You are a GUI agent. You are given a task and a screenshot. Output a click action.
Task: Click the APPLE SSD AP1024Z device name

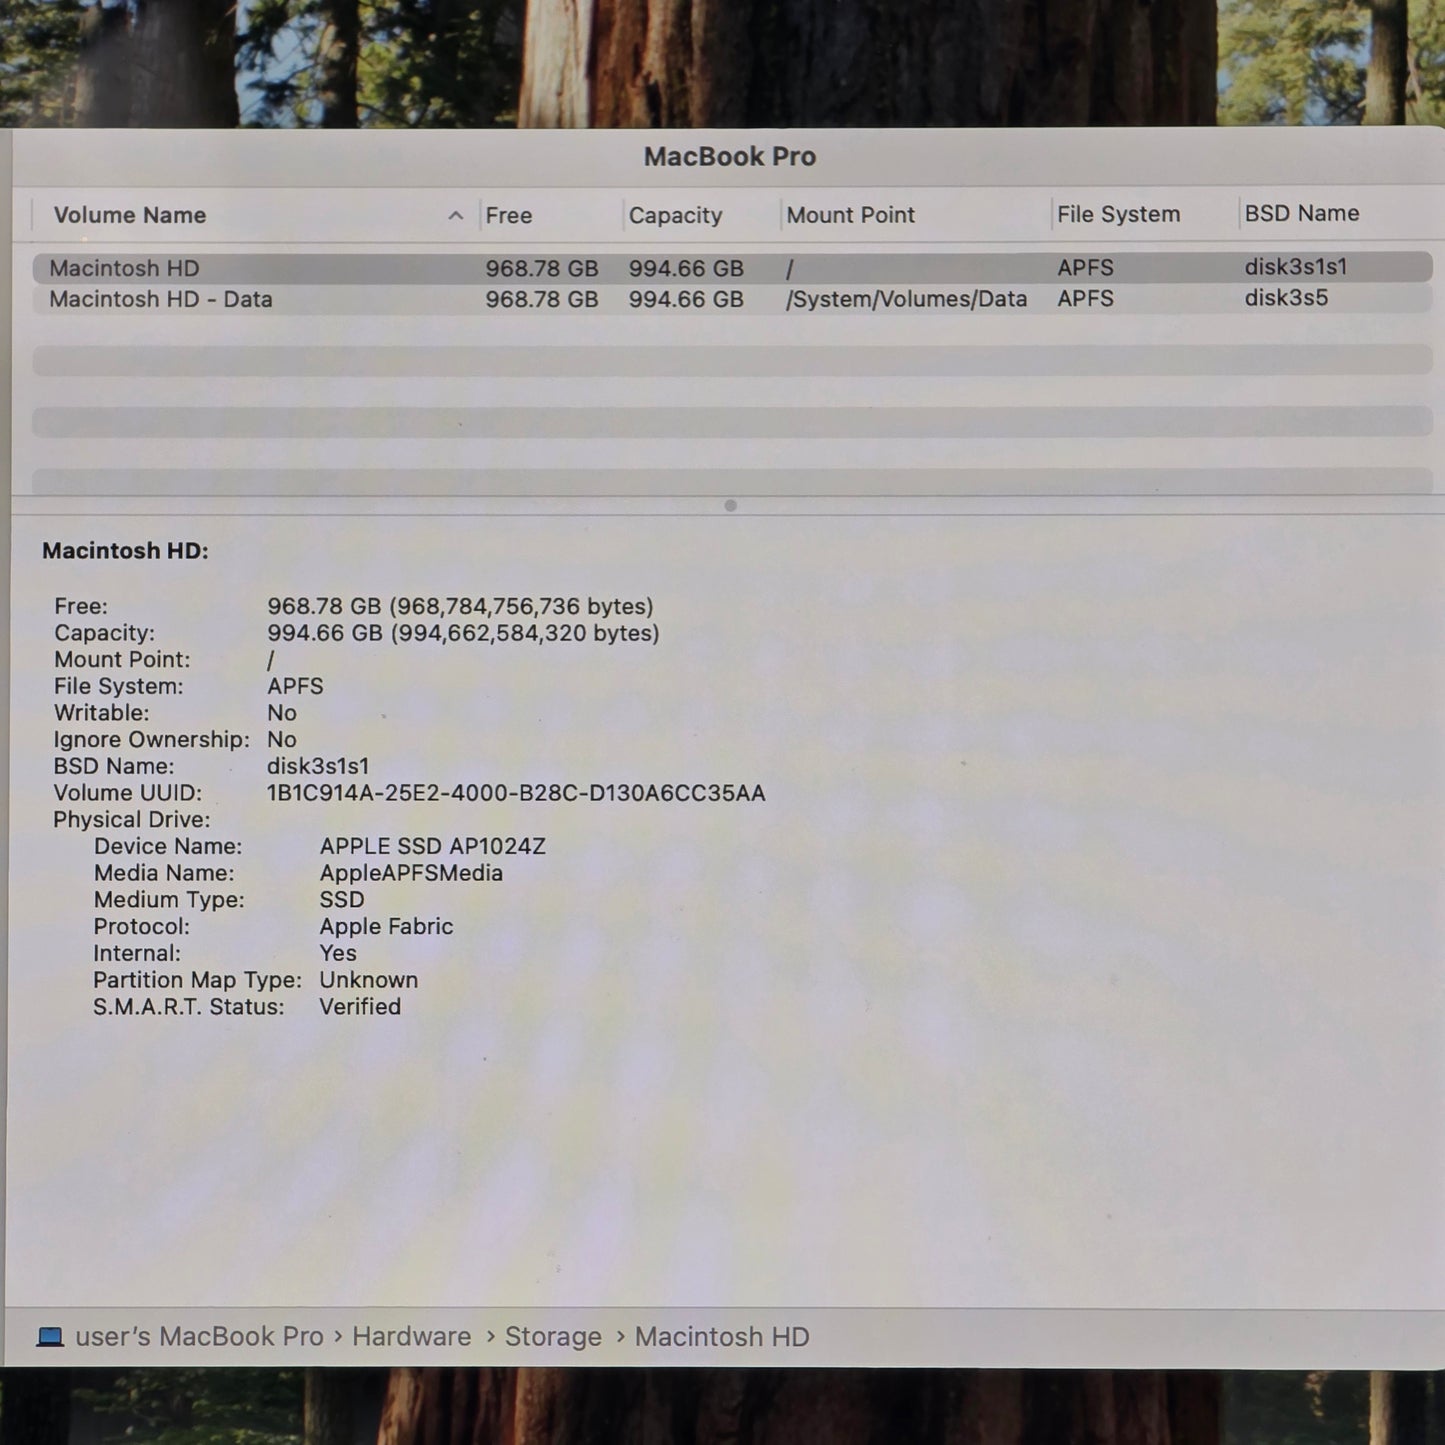432,846
